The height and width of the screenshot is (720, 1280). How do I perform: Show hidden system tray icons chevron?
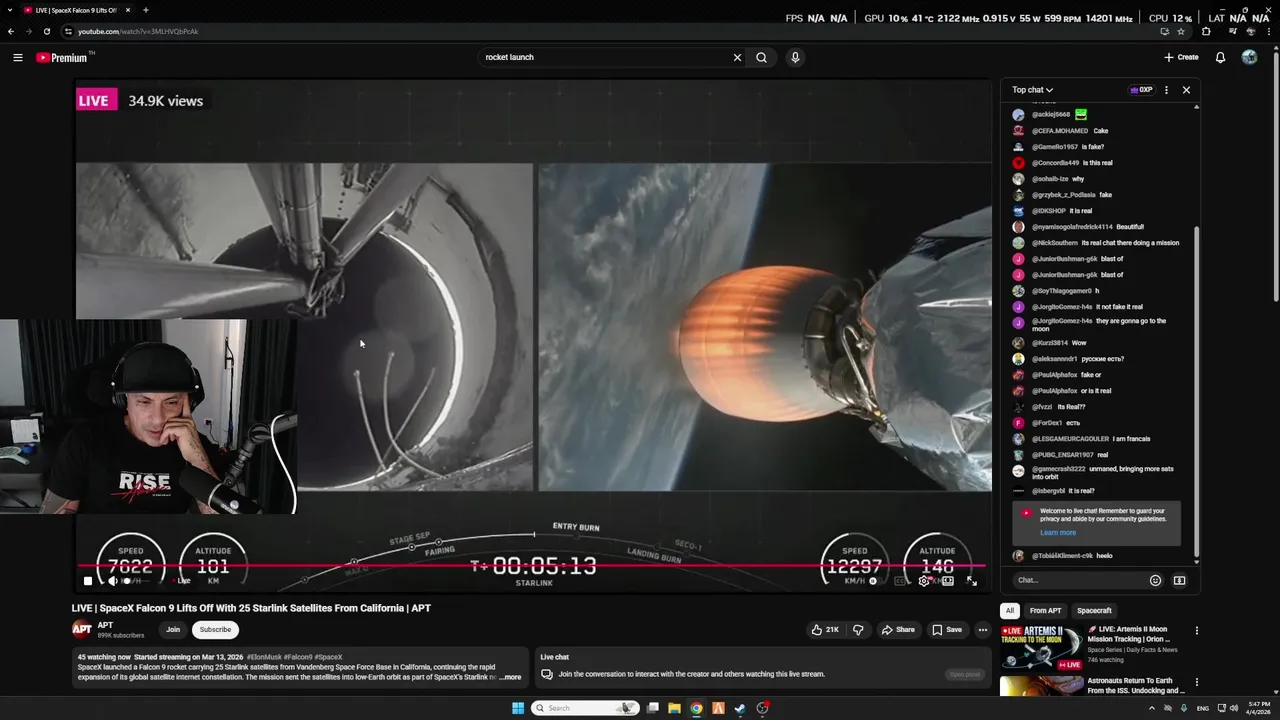tap(1151, 708)
